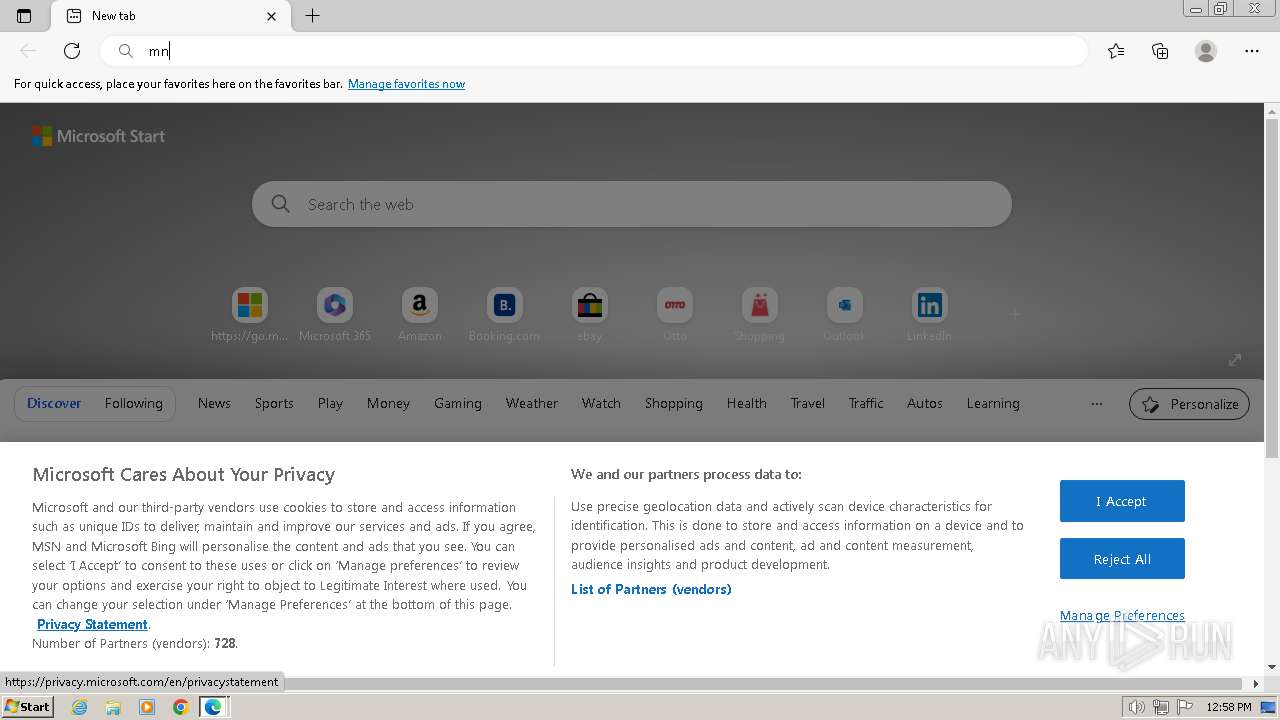The image size is (1280, 720).
Task: Open Collections icon
Action: point(1160,51)
